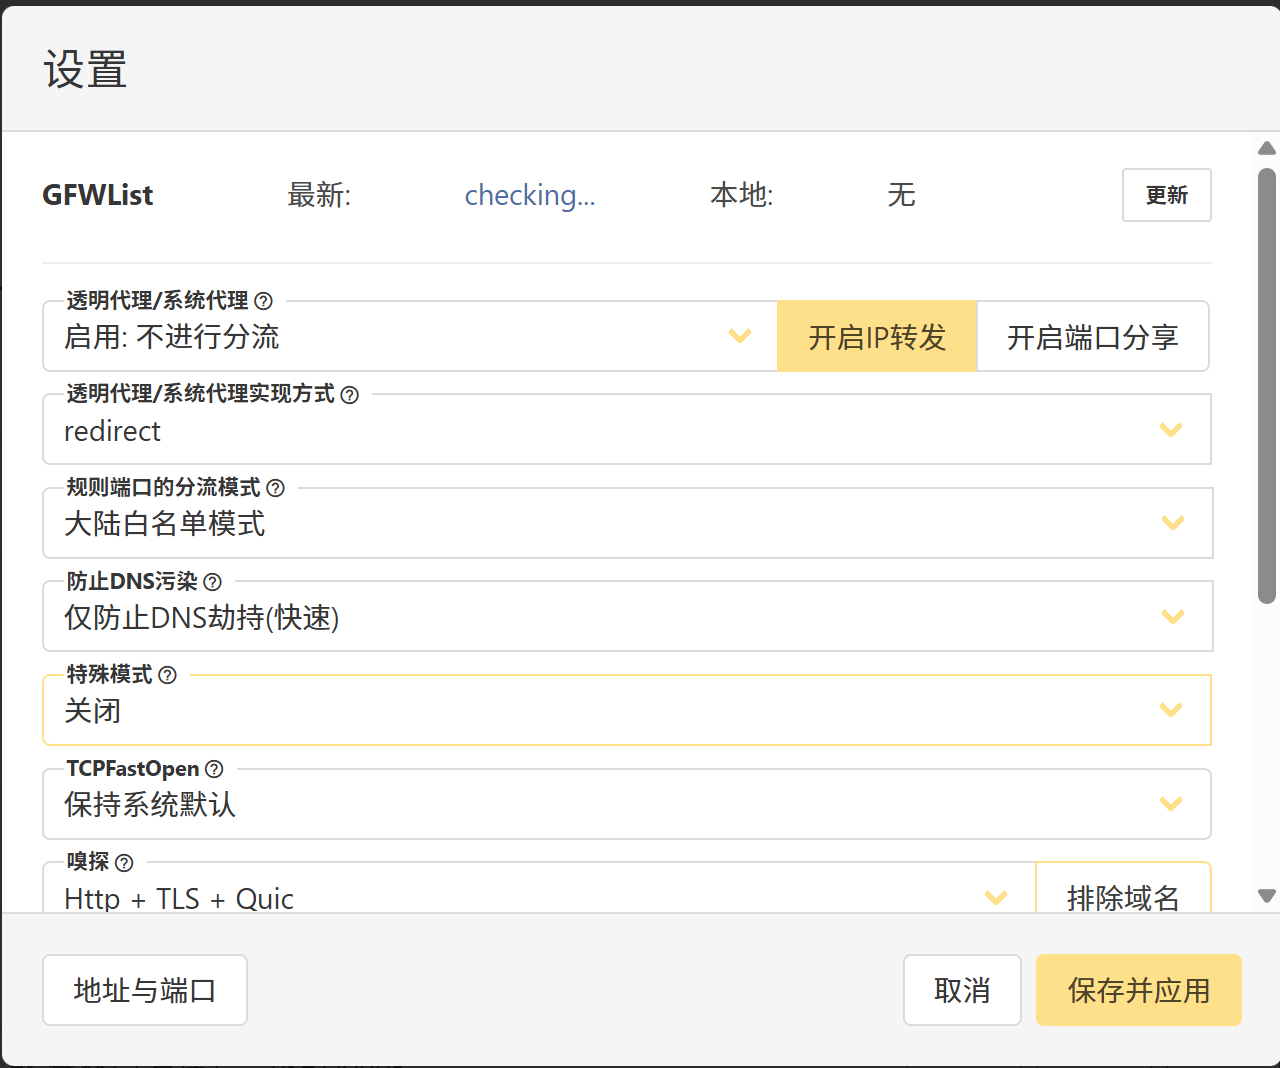Open 地址与端口 settings

click(x=145, y=990)
